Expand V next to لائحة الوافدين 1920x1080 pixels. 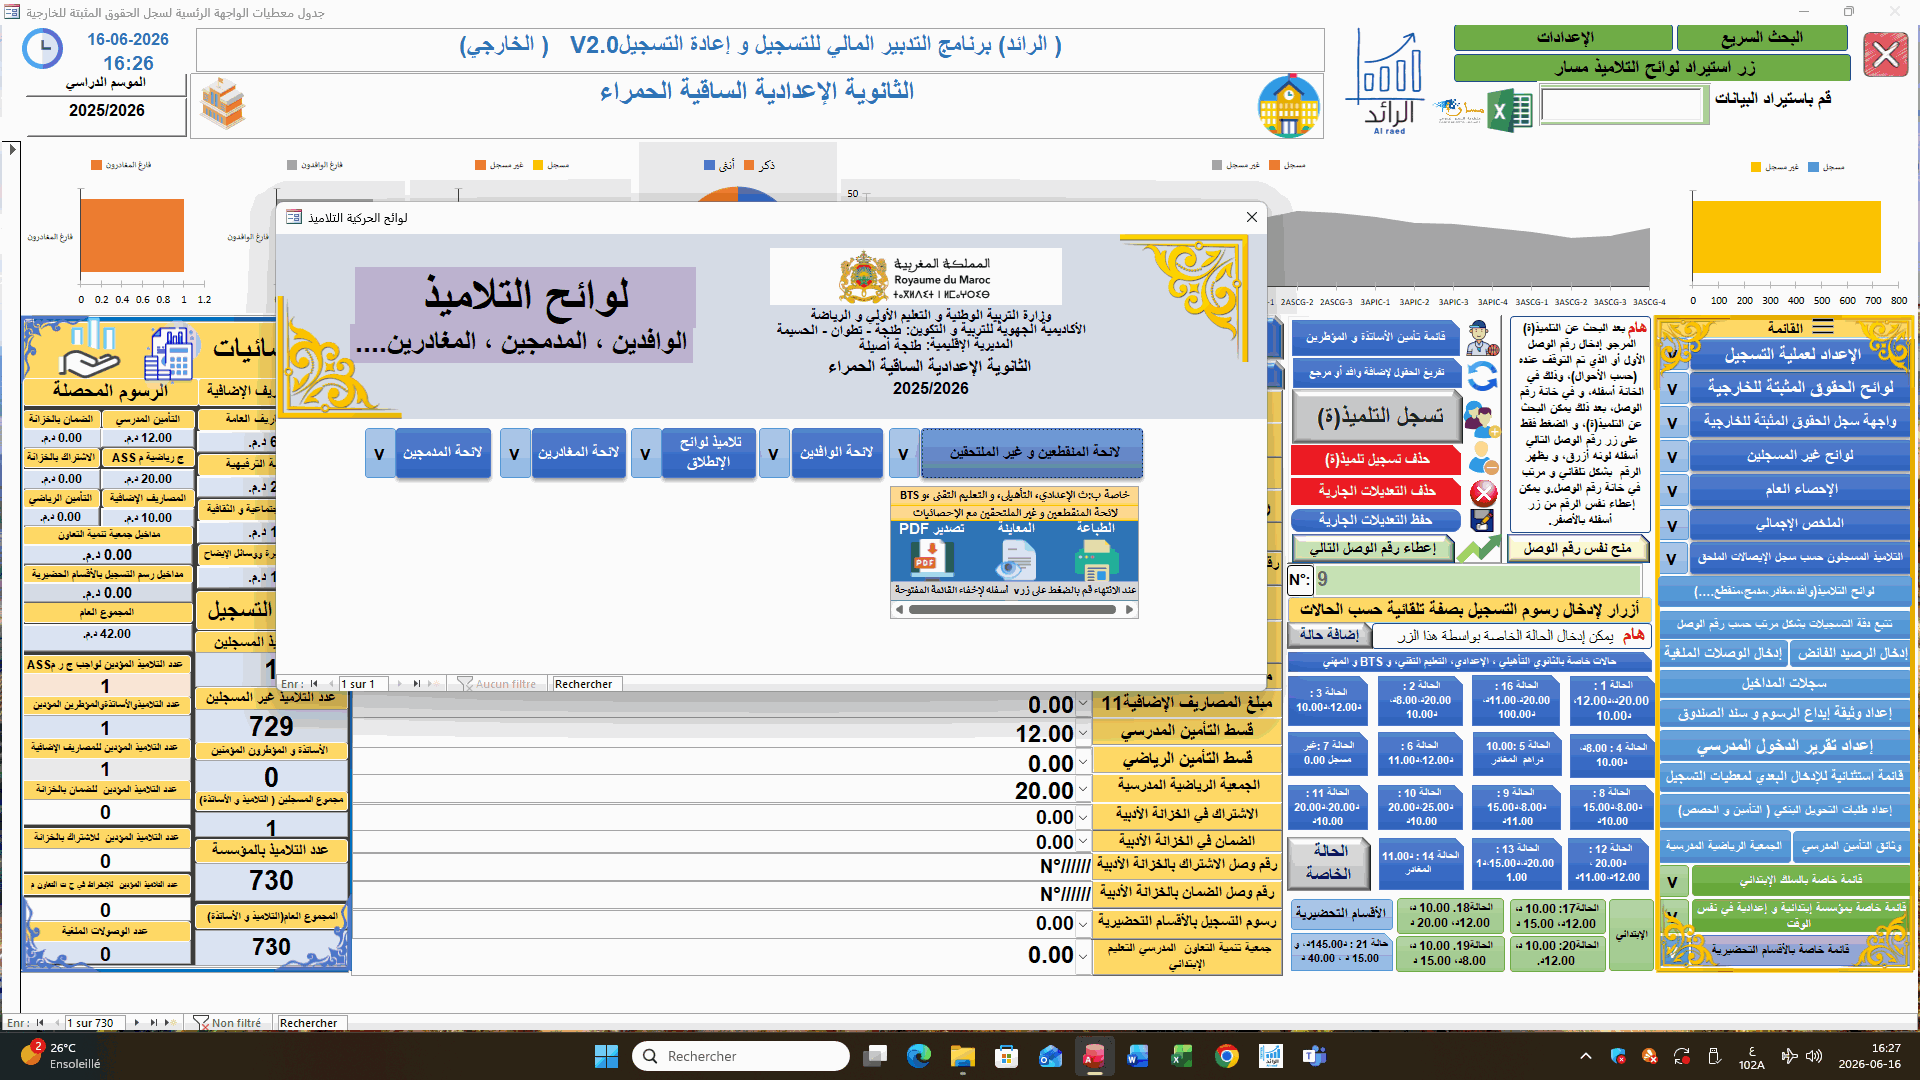coord(773,454)
